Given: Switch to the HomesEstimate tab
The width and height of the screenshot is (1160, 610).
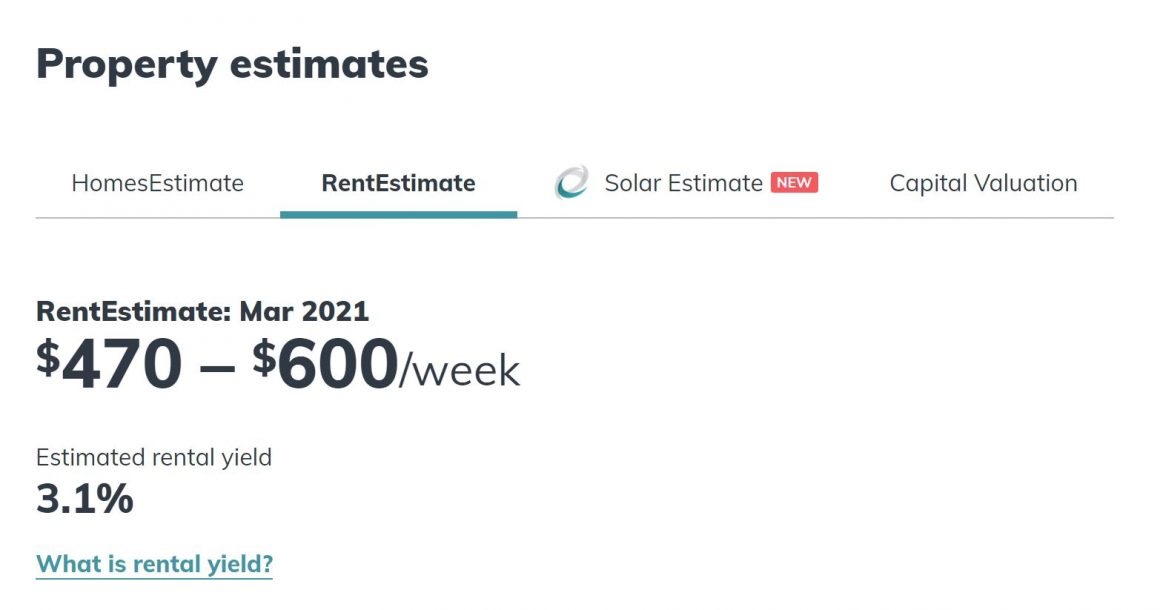Looking at the screenshot, I should (x=158, y=183).
